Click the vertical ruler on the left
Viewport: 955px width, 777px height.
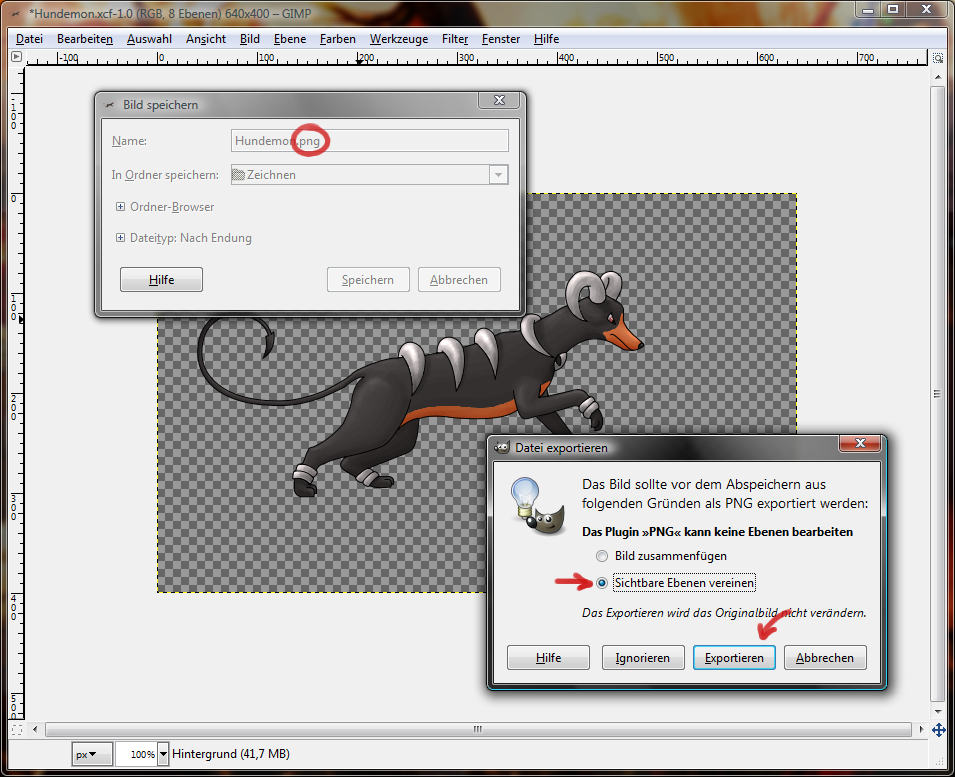(16, 393)
